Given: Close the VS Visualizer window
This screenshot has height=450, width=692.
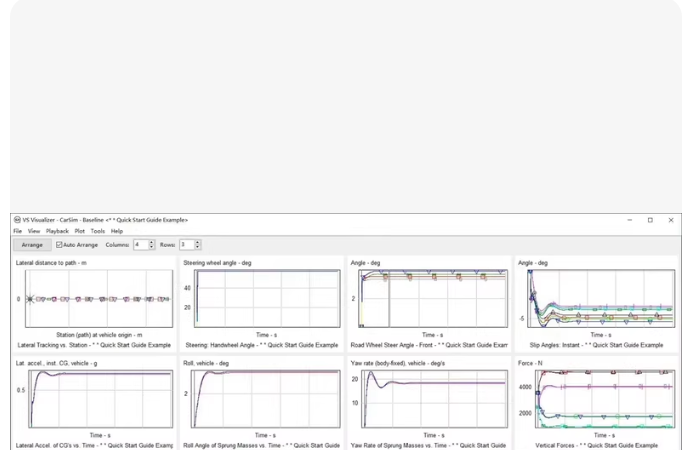Looking at the screenshot, I should (671, 220).
